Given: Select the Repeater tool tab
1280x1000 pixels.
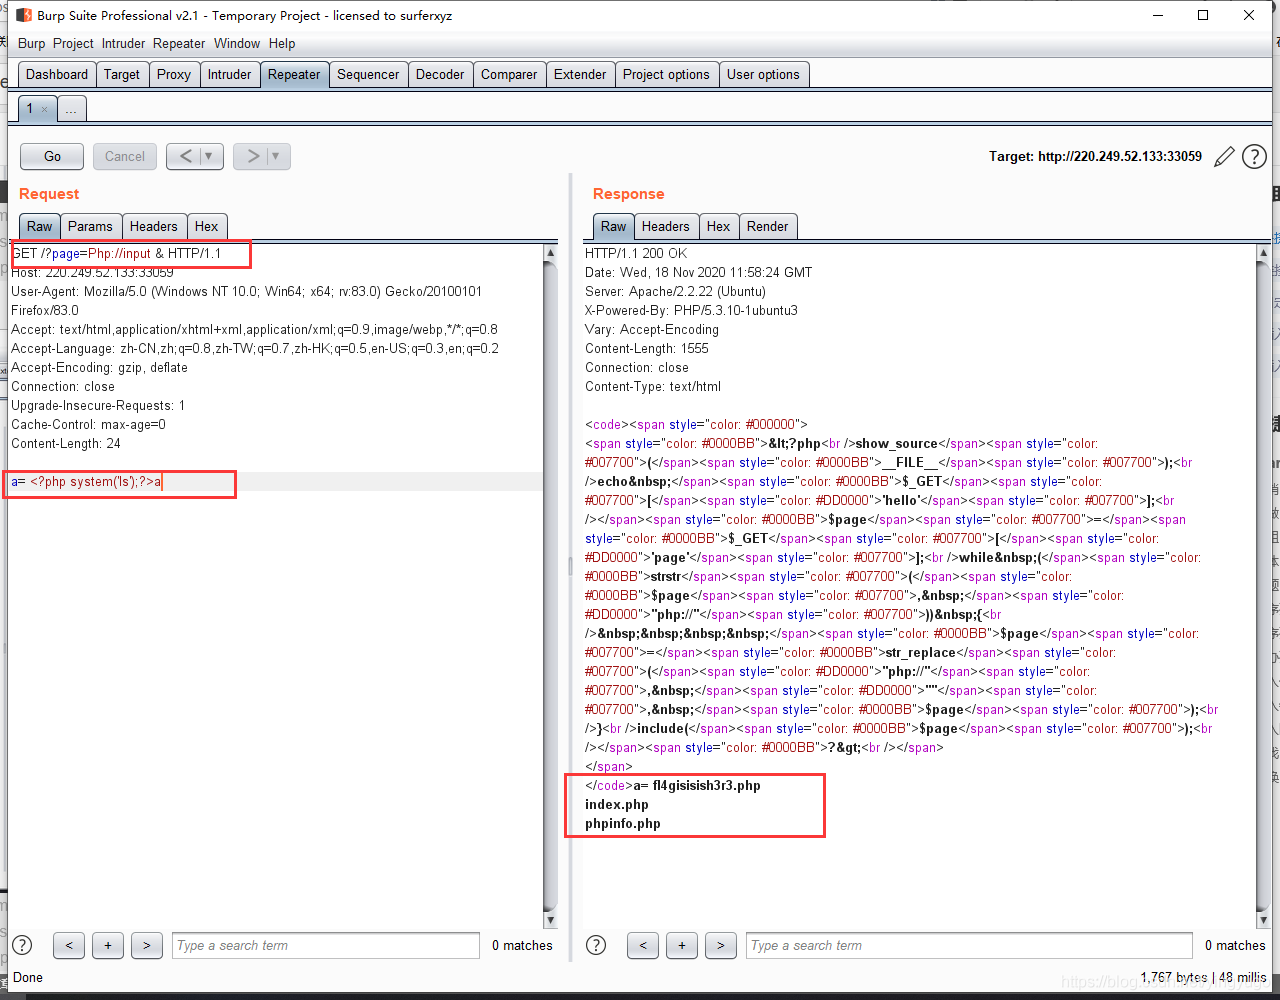Looking at the screenshot, I should point(294,74).
